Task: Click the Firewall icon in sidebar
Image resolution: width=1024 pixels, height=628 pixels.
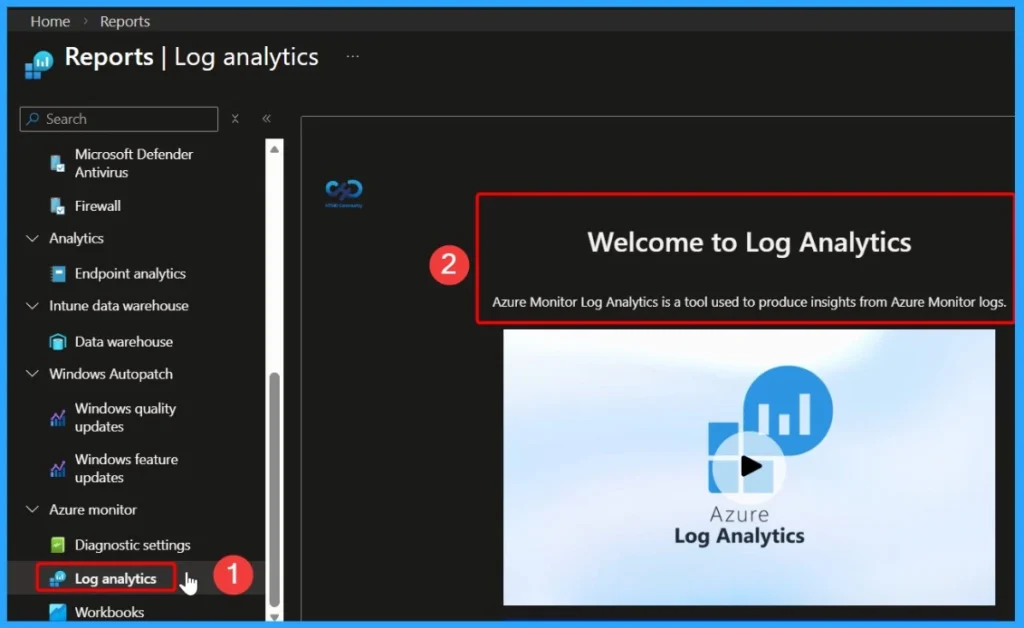Action: tap(57, 206)
